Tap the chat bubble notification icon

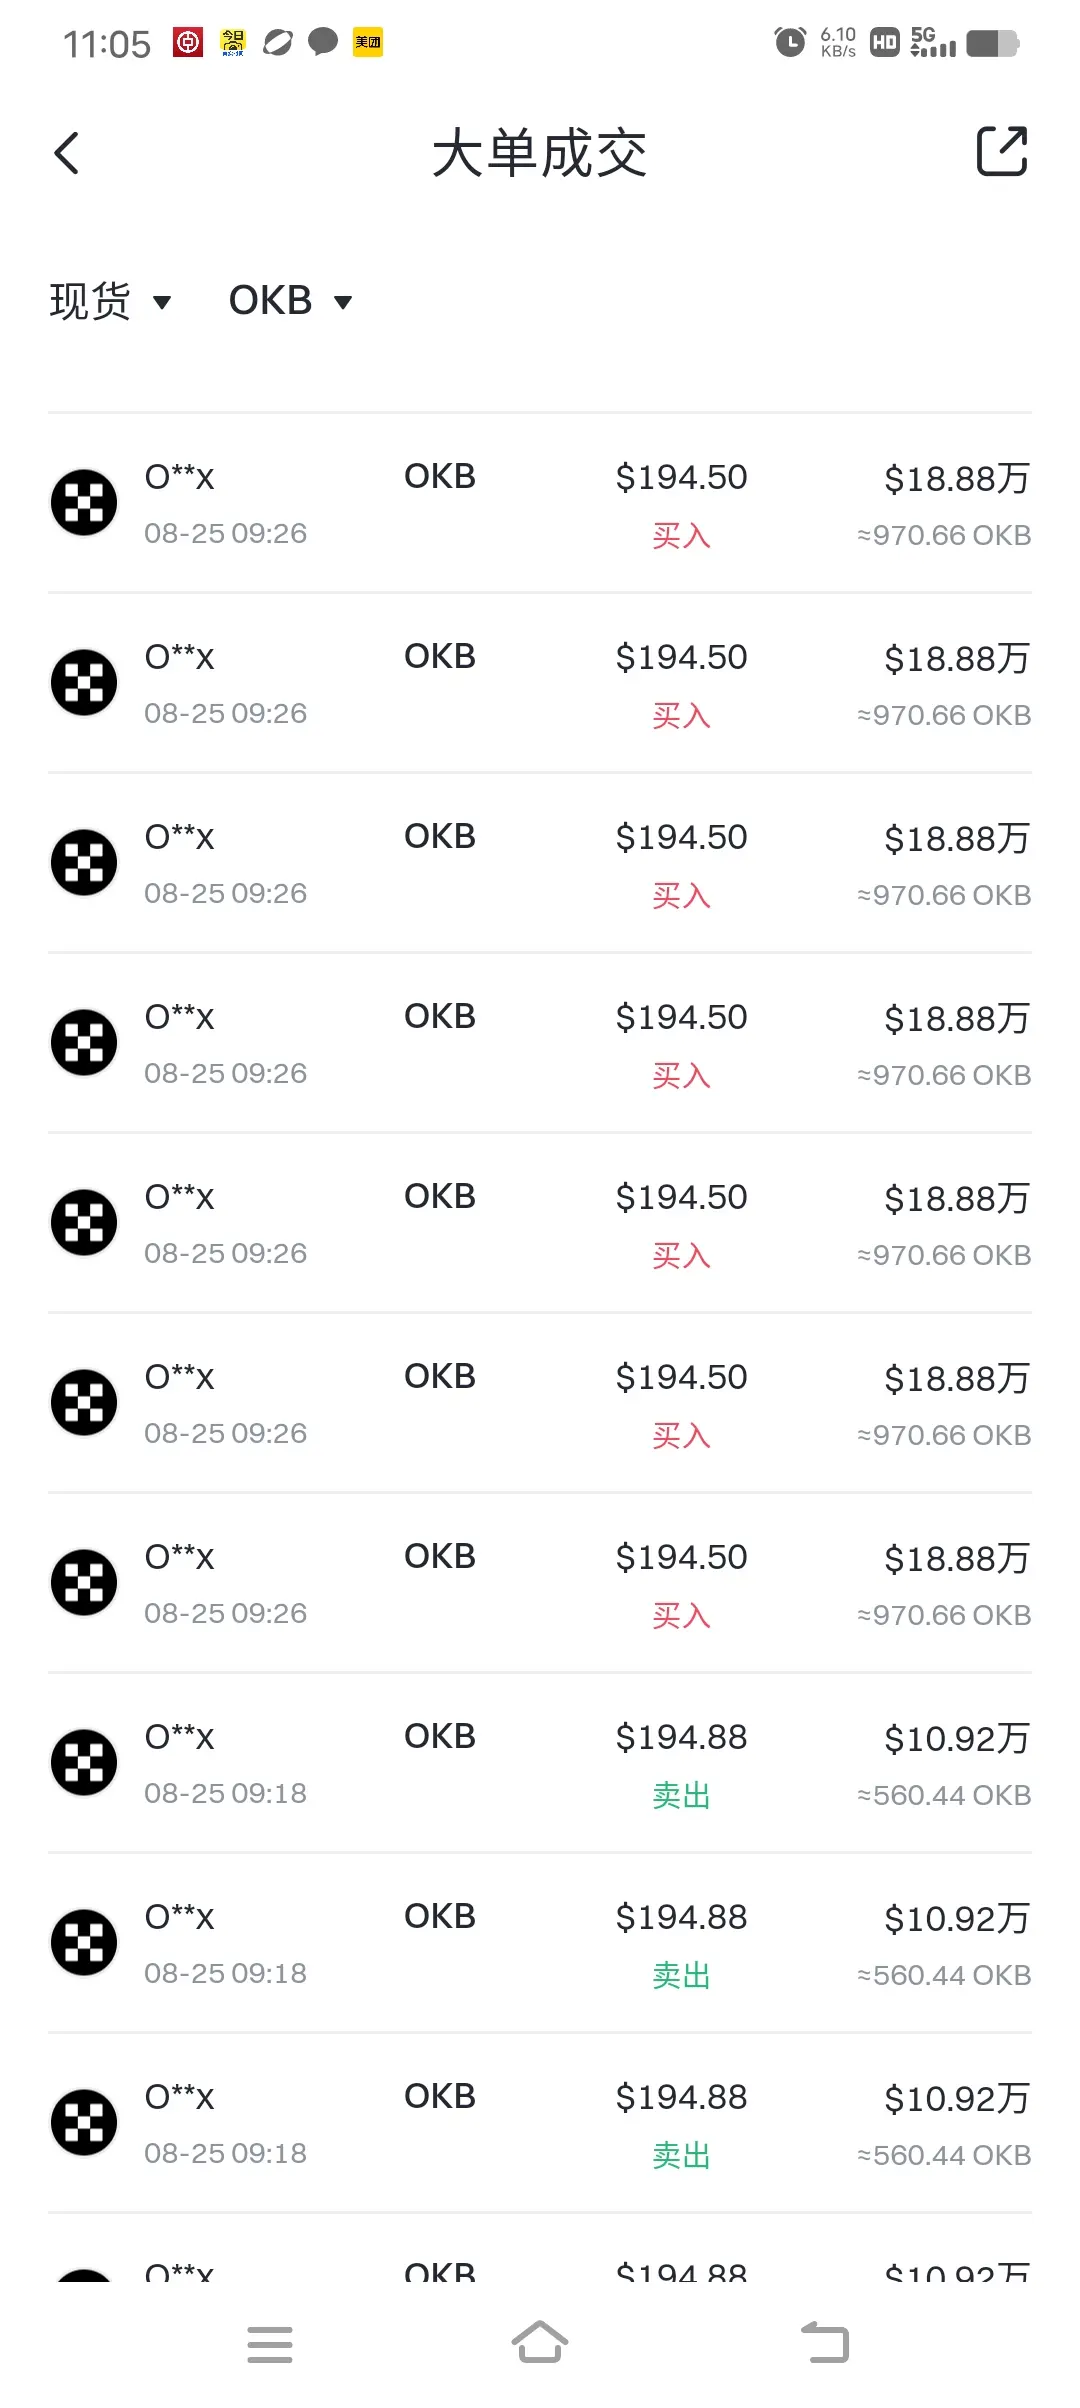(x=322, y=42)
